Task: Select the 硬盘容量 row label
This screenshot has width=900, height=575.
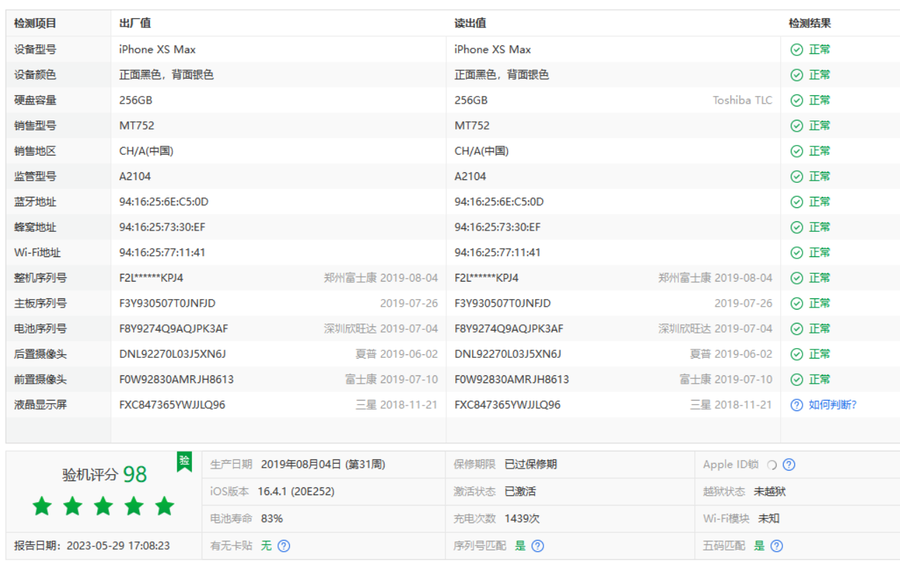Action: click(36, 100)
